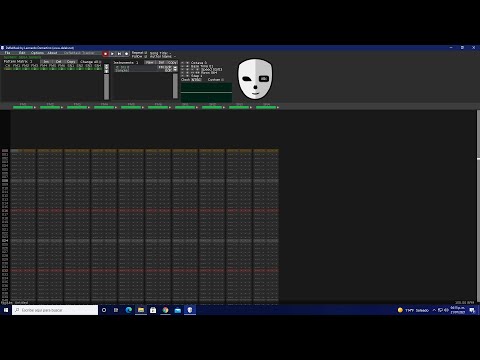Viewport: 480px width, 360px height.
Task: Expand effect columns for last channel
Action: [278, 107]
